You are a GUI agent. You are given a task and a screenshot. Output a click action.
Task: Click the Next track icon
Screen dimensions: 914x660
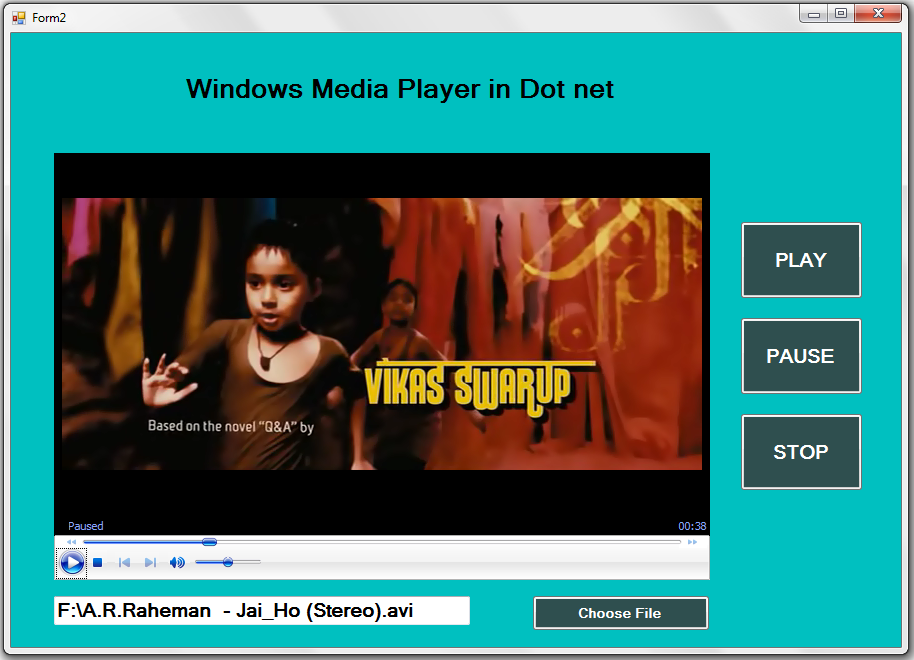point(149,562)
